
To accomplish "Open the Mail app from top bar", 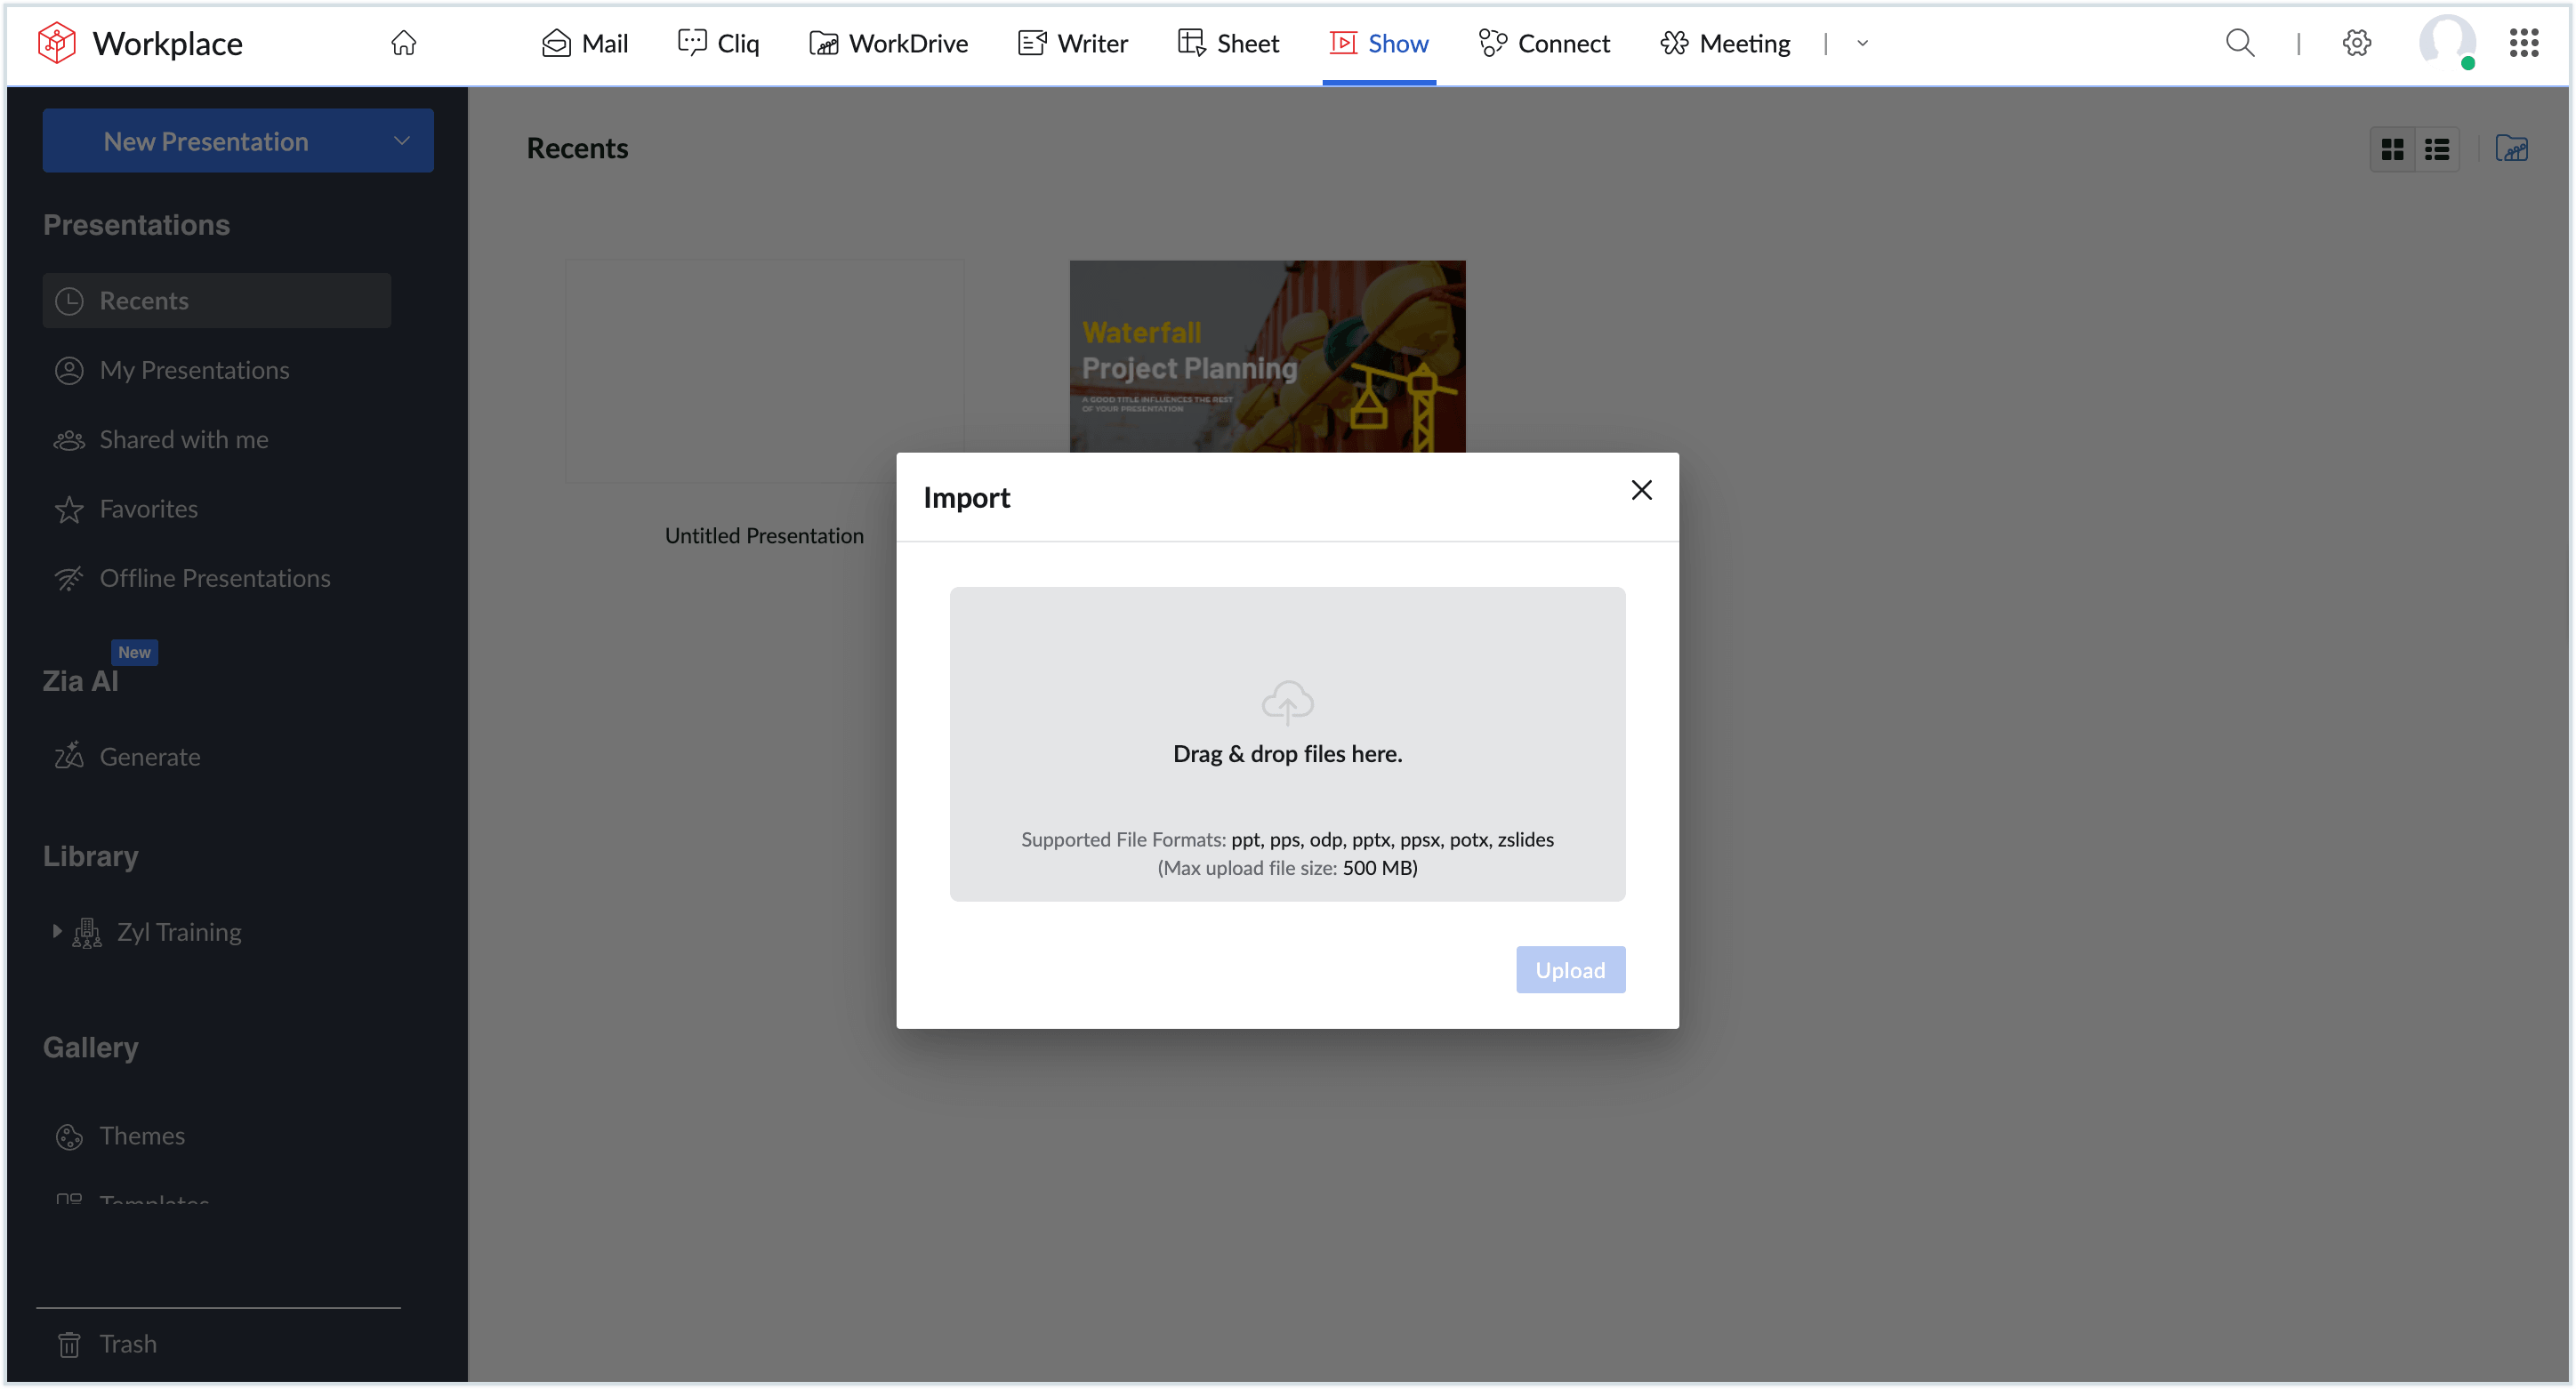I will (x=584, y=43).
